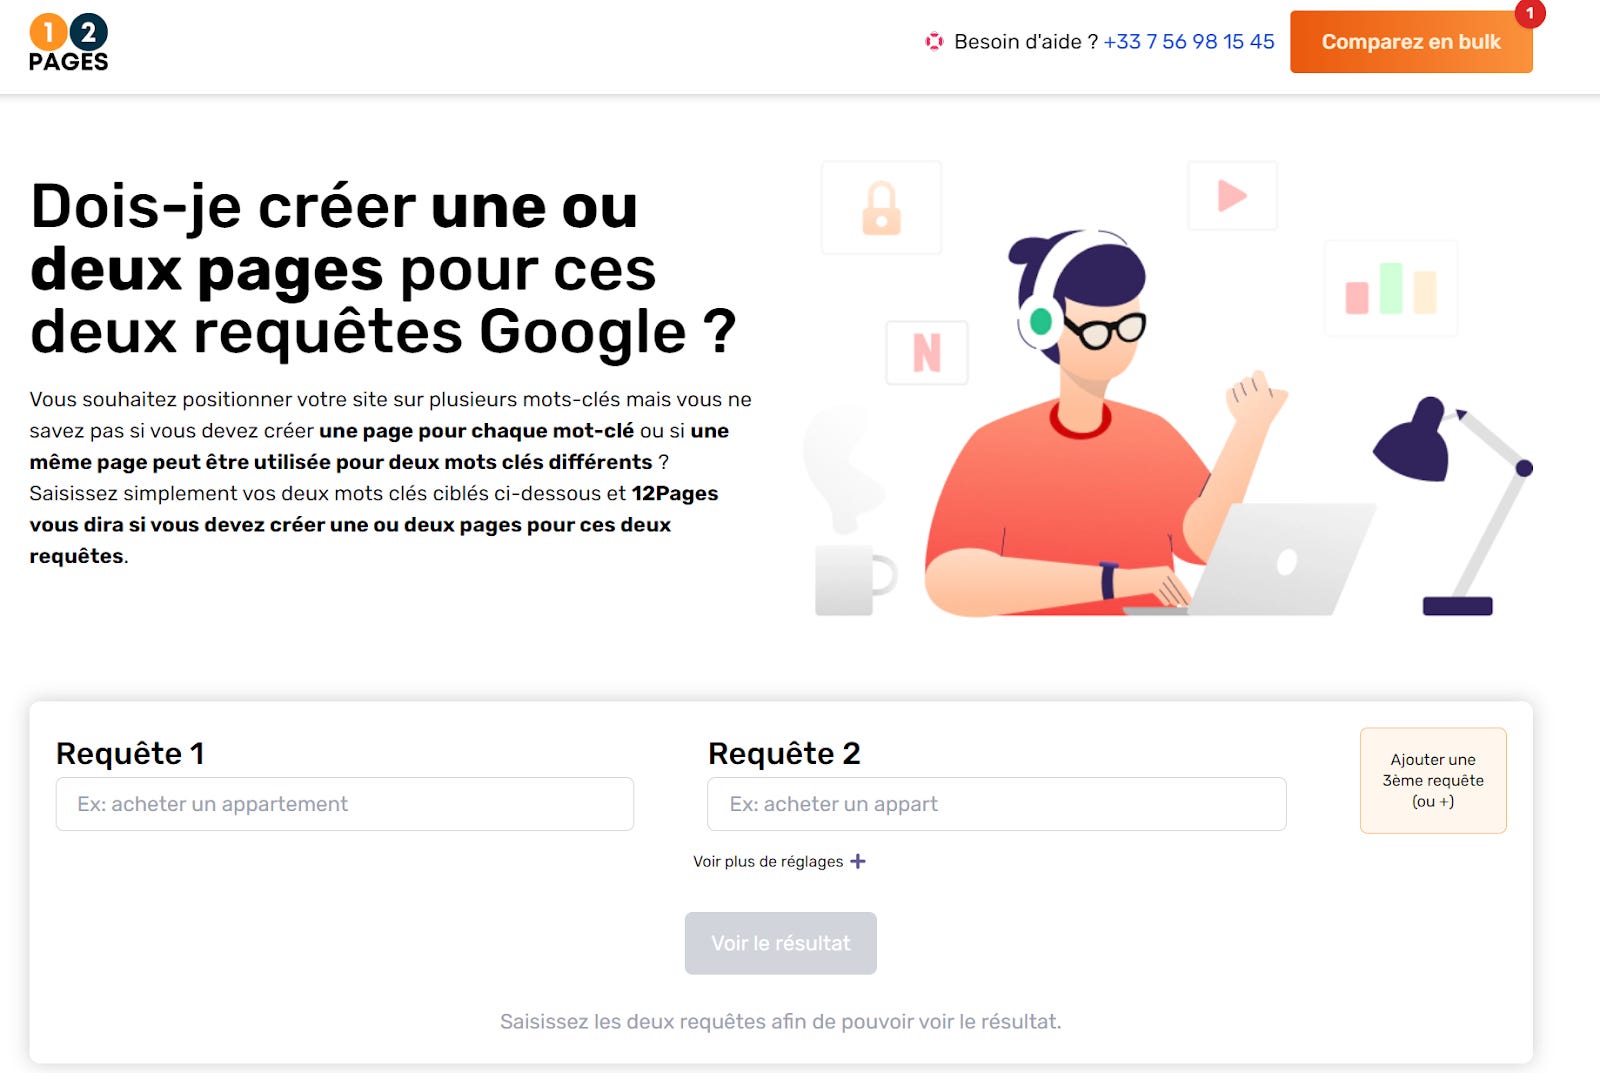The width and height of the screenshot is (1600, 1073).
Task: Click Ajouter une 3ème requête button
Action: [x=1433, y=780]
